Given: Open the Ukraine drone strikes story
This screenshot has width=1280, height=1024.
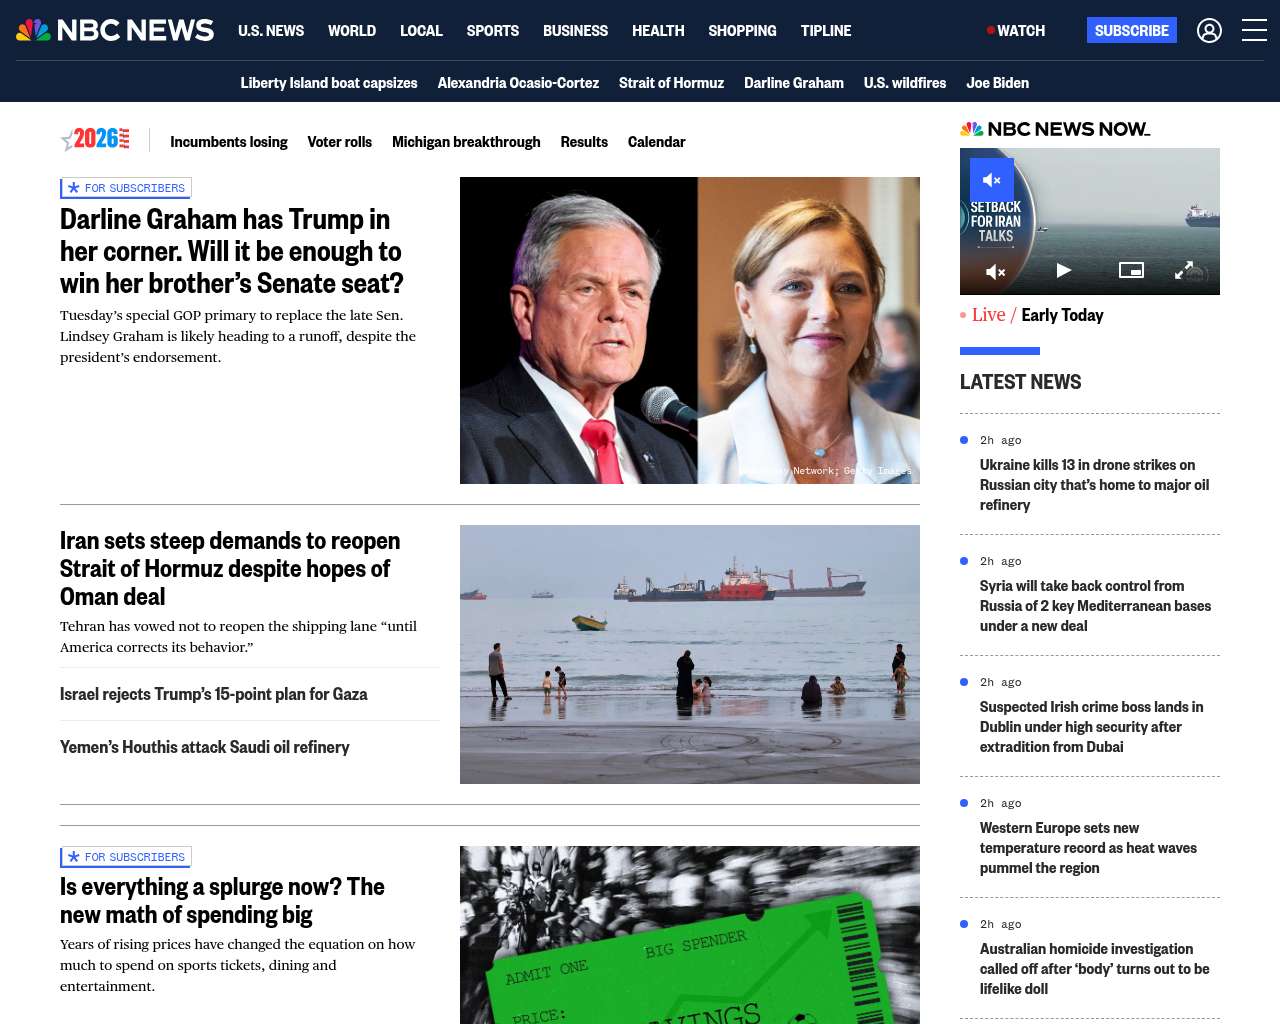Looking at the screenshot, I should 1094,485.
